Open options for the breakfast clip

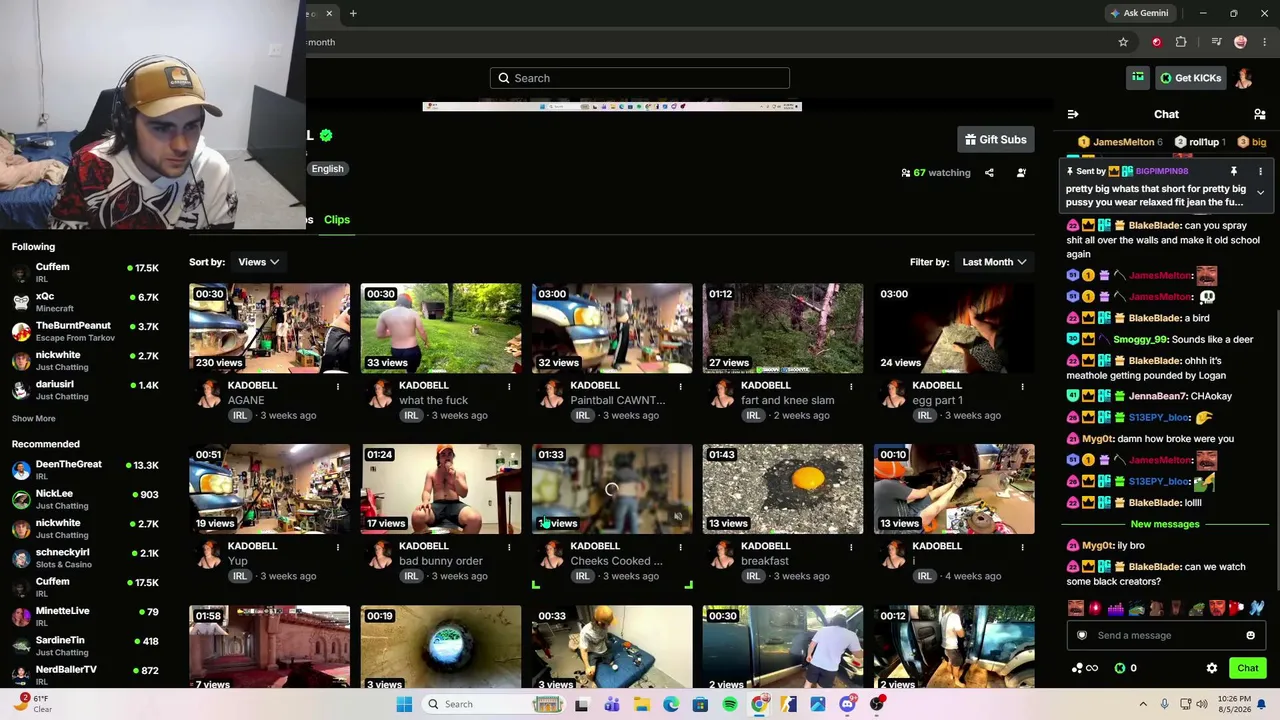pos(851,547)
